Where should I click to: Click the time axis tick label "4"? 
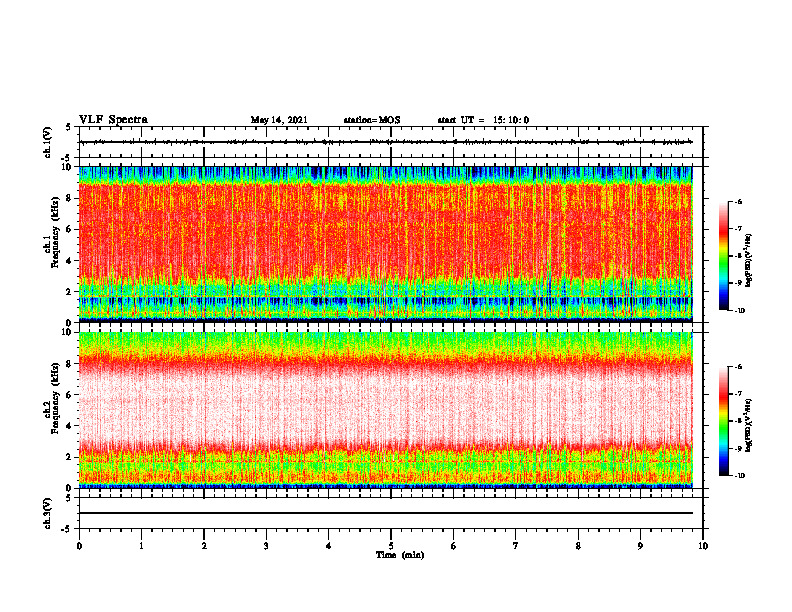[x=329, y=546]
